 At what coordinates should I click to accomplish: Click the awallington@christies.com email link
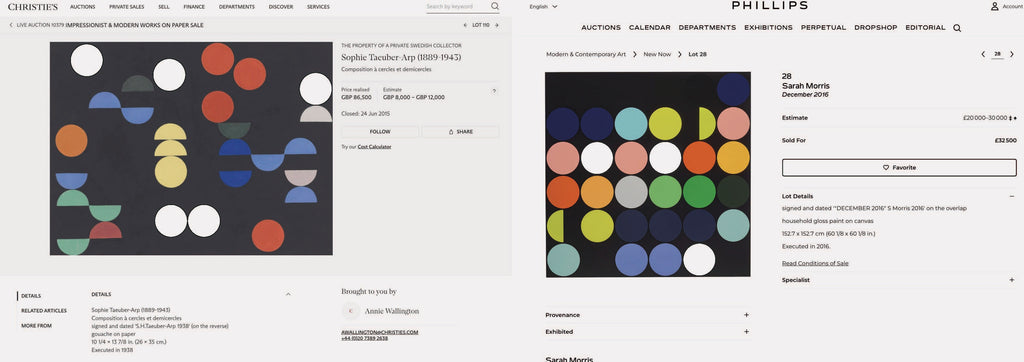click(379, 332)
